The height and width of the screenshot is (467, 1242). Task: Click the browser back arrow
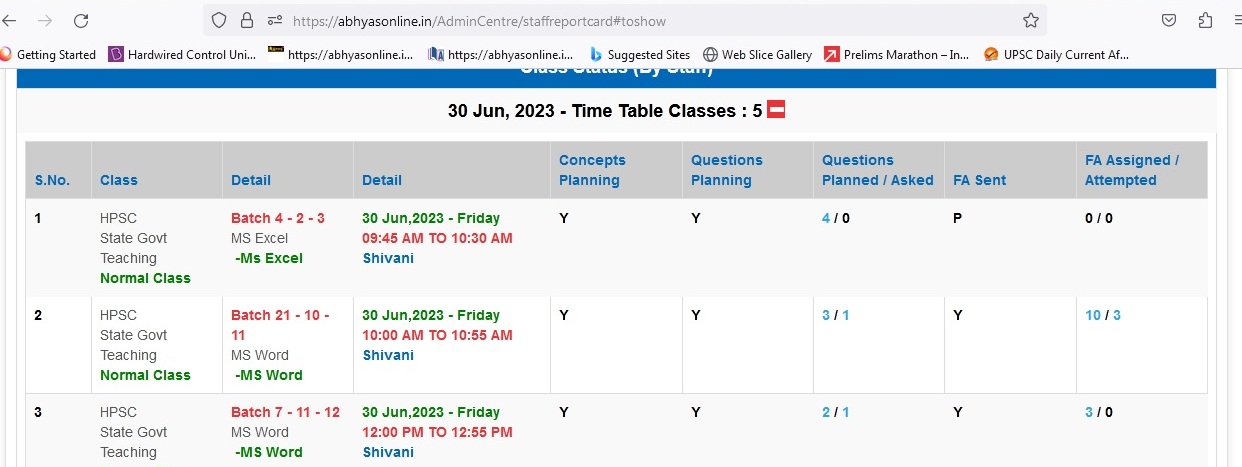[x=10, y=20]
